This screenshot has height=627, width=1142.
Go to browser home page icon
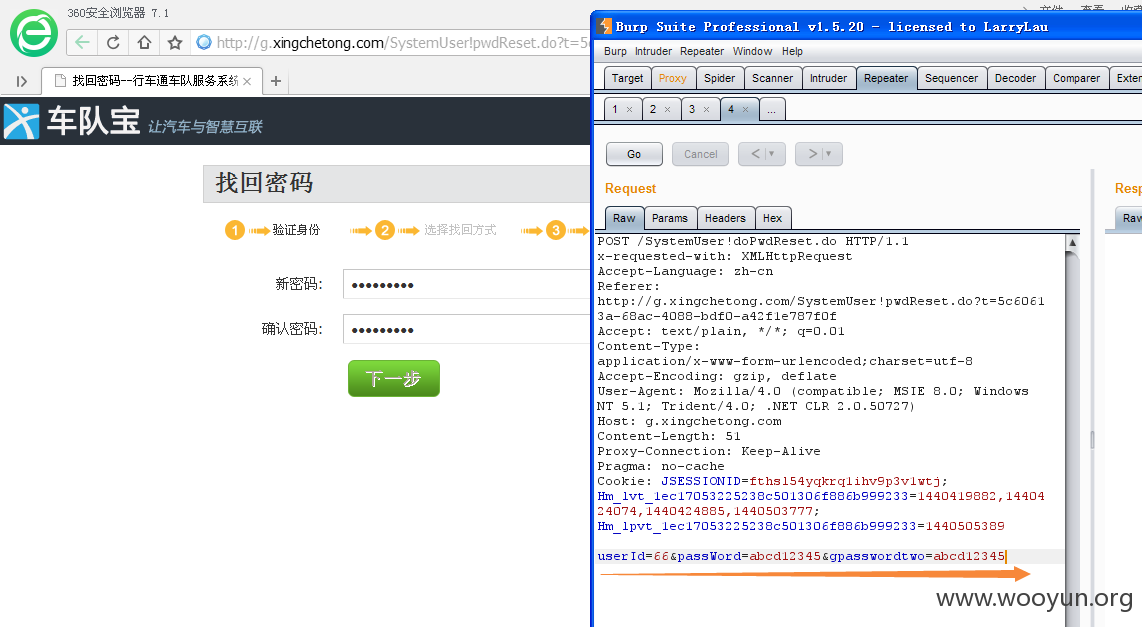pos(144,42)
